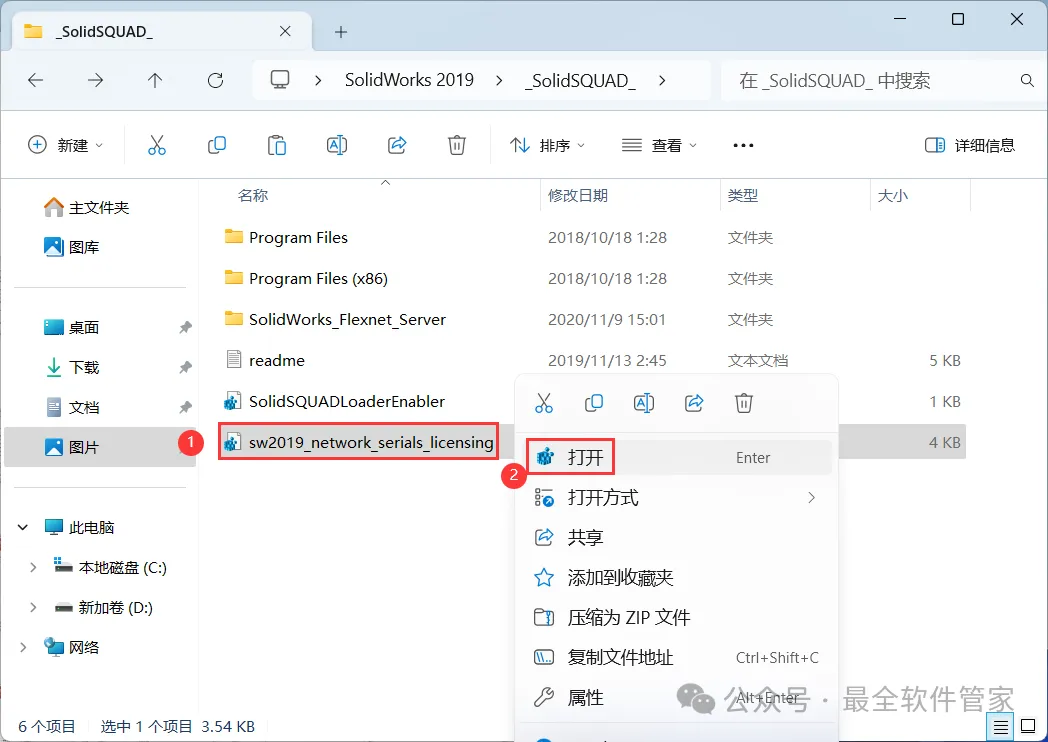The image size is (1048, 742).
Task: Click _SolidSQUAD_ in the address bar
Action: point(580,81)
